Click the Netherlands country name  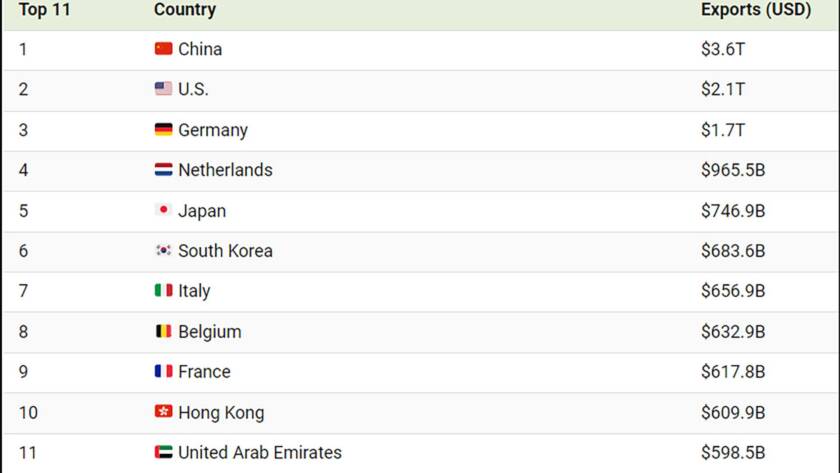(225, 170)
